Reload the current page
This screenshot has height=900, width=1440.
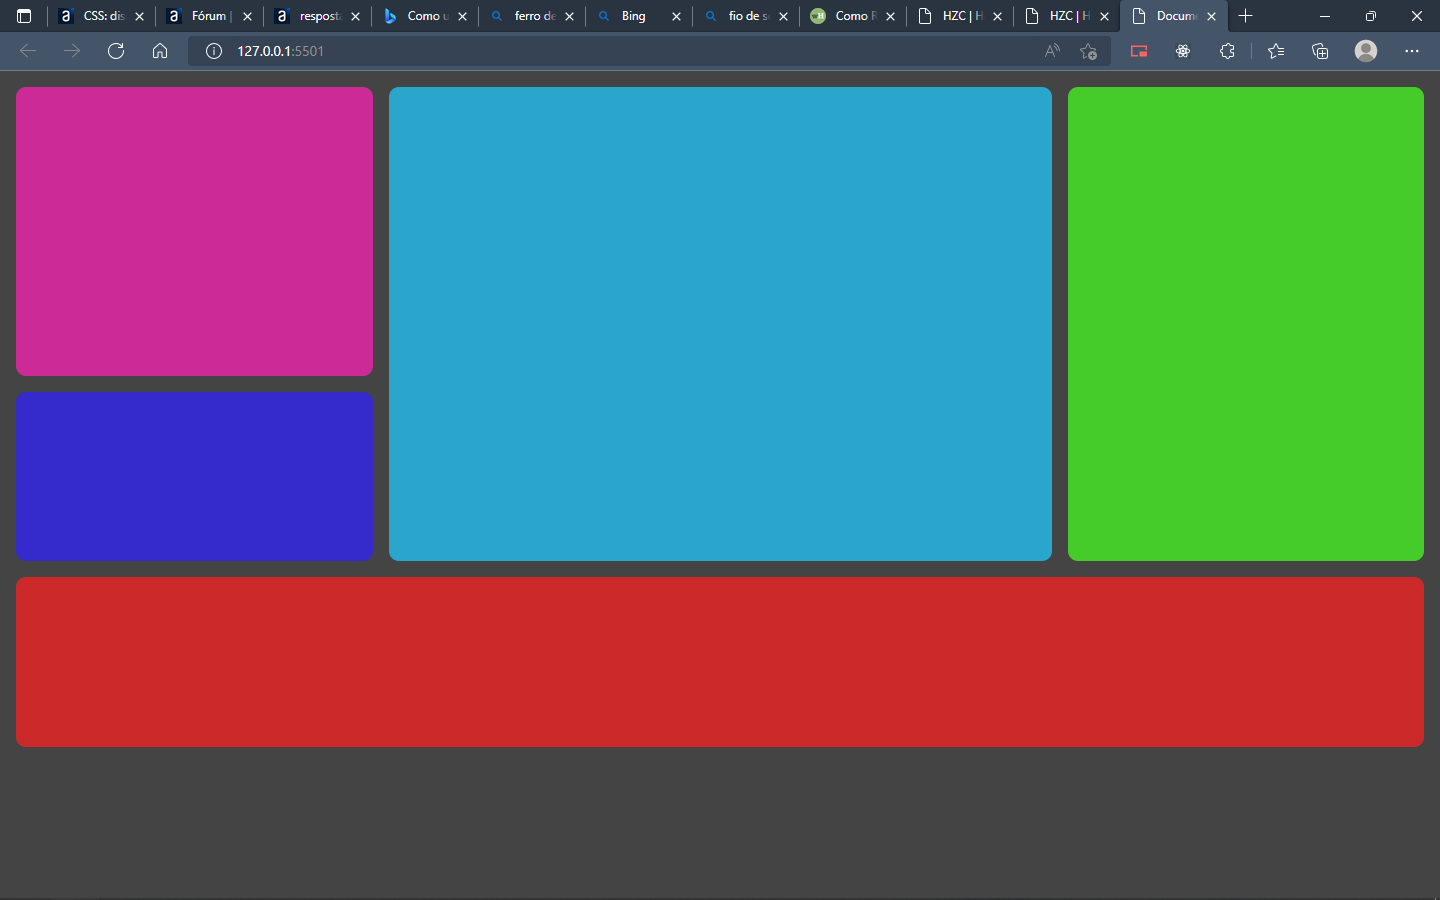point(116,51)
